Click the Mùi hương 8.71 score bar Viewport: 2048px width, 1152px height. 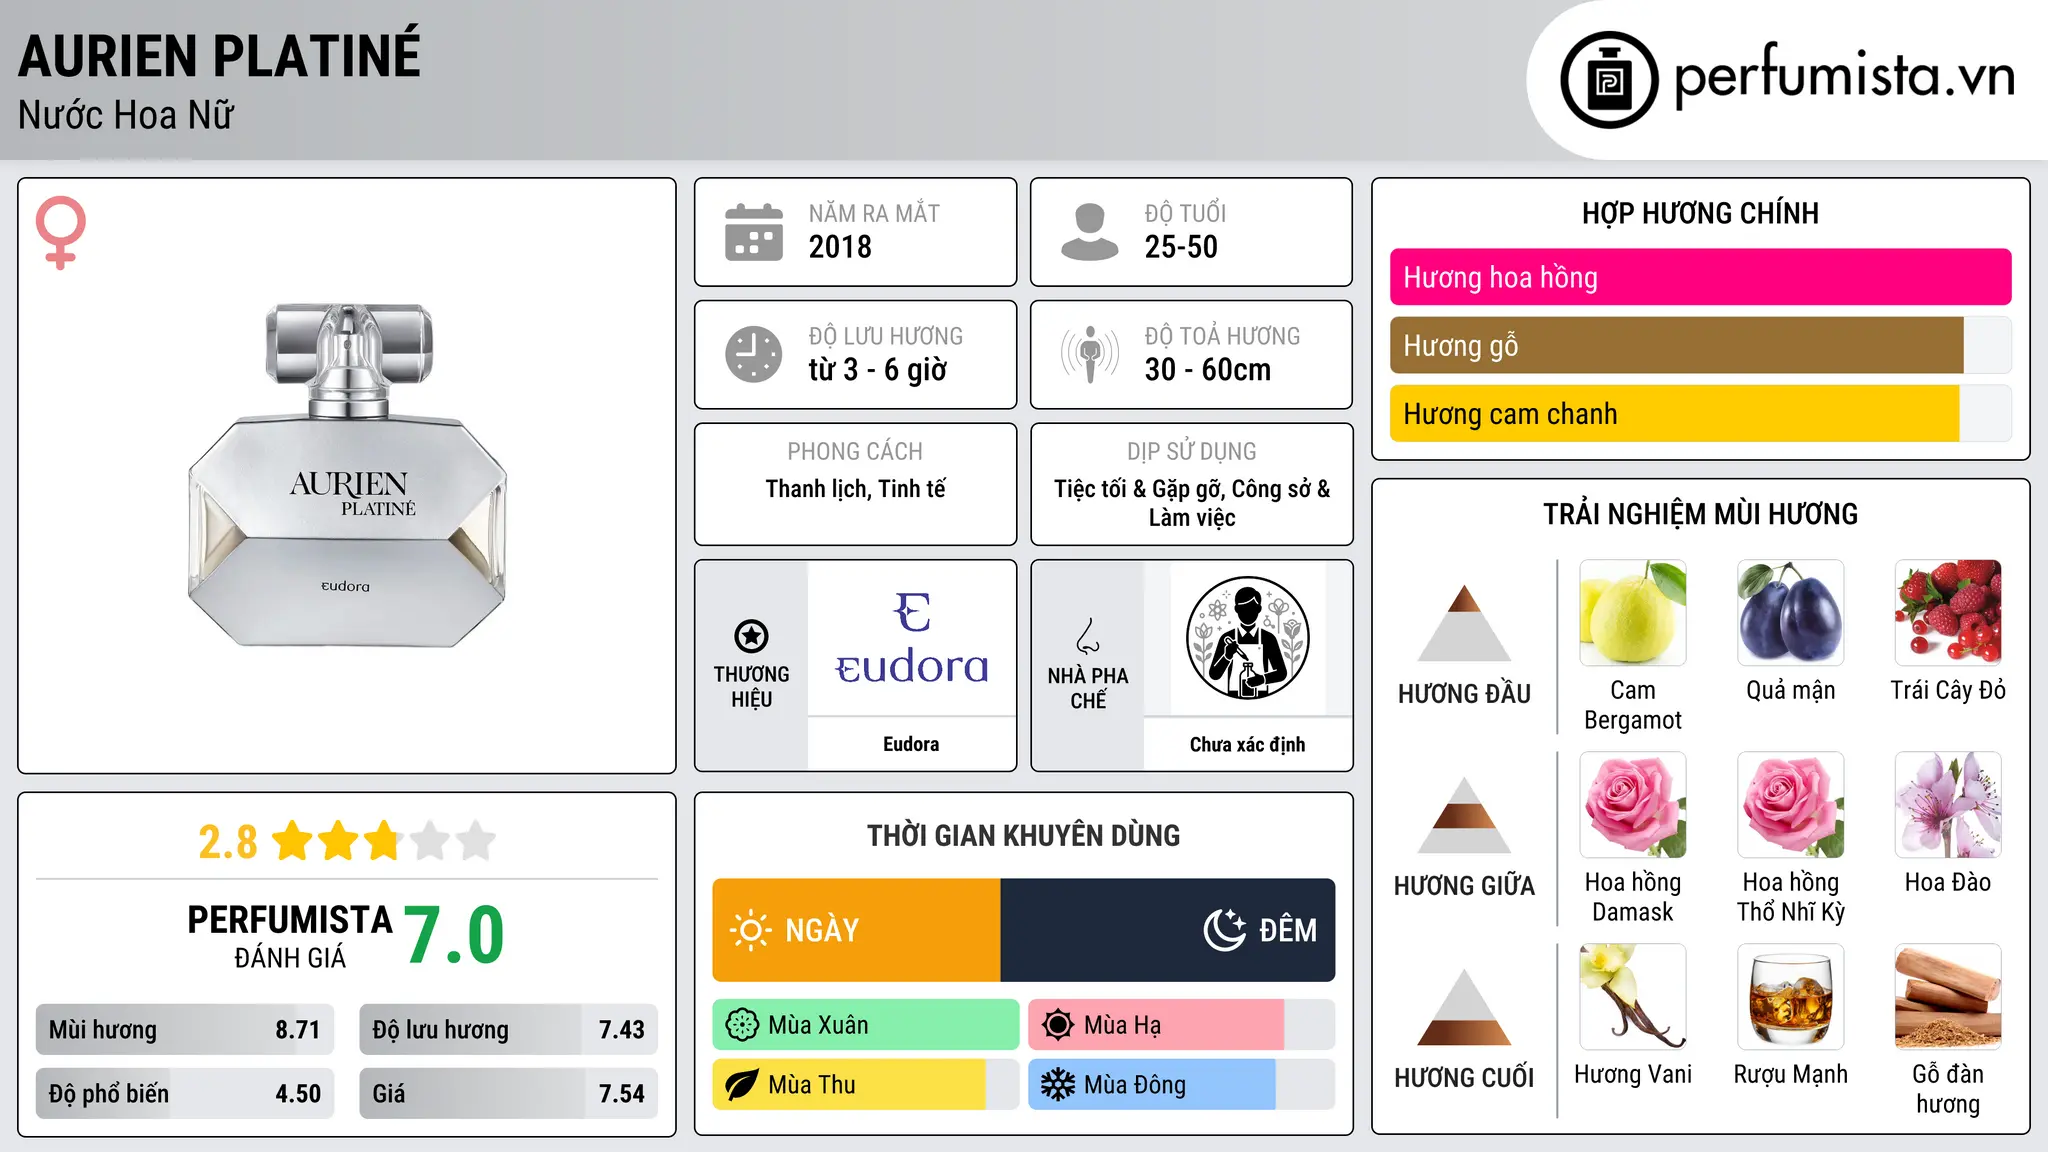coord(185,1029)
